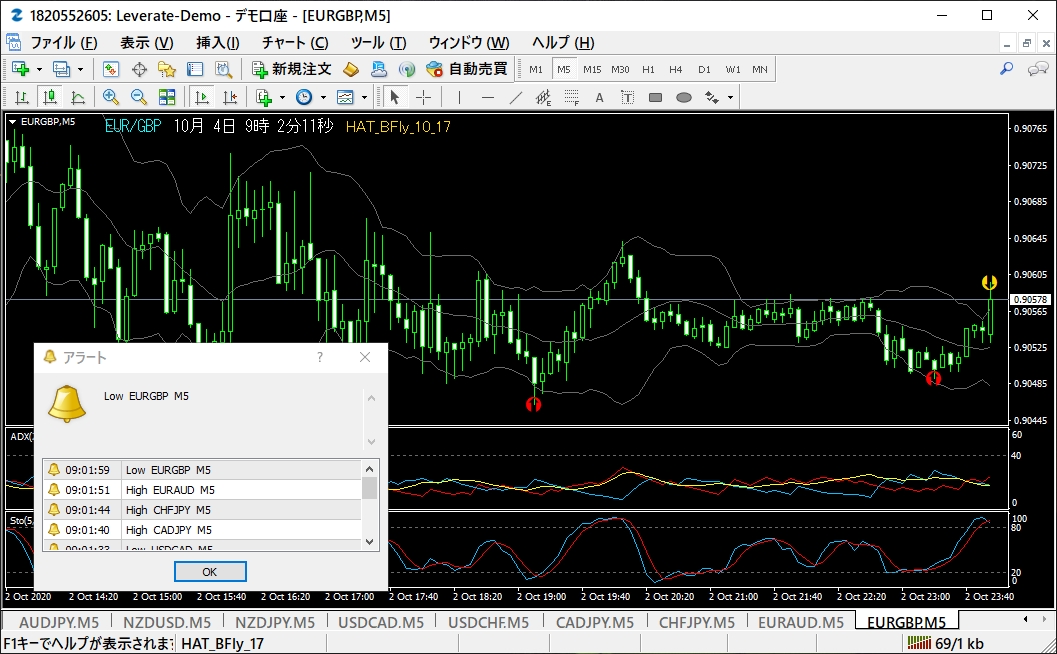The height and width of the screenshot is (654, 1057).
Task: Select the text label tool
Action: tap(599, 98)
